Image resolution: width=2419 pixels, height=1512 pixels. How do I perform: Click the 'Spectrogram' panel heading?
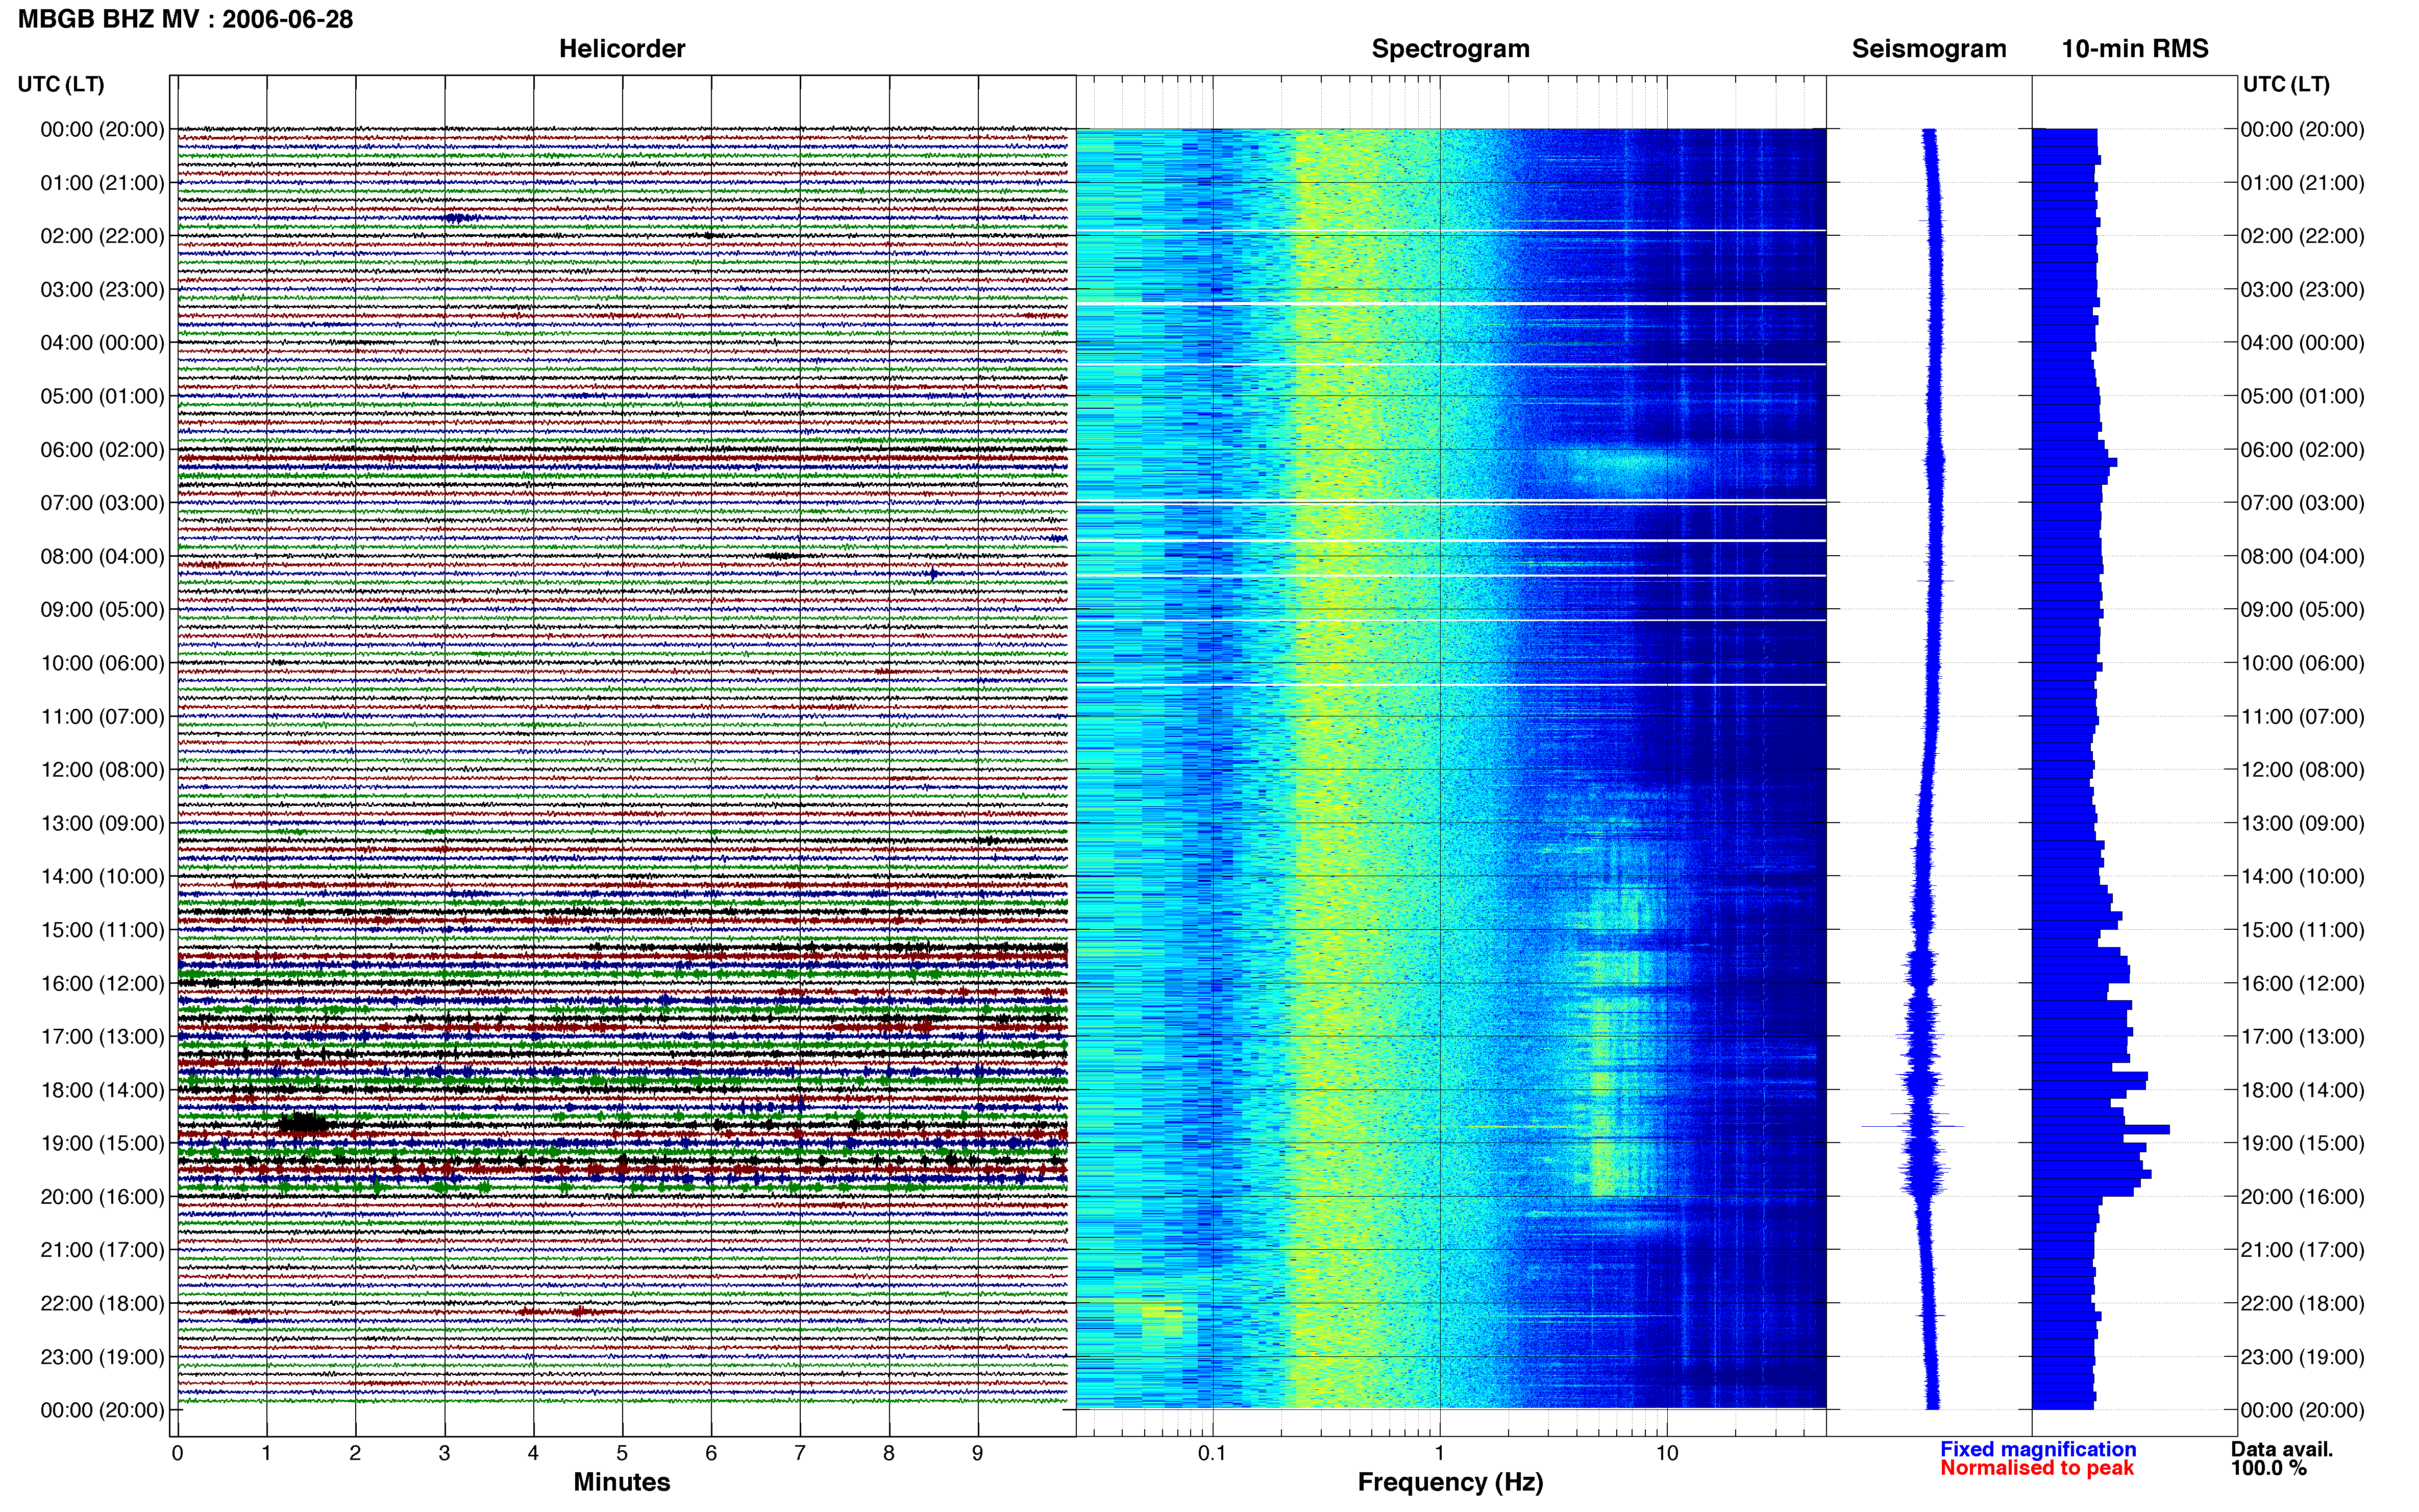click(1450, 49)
